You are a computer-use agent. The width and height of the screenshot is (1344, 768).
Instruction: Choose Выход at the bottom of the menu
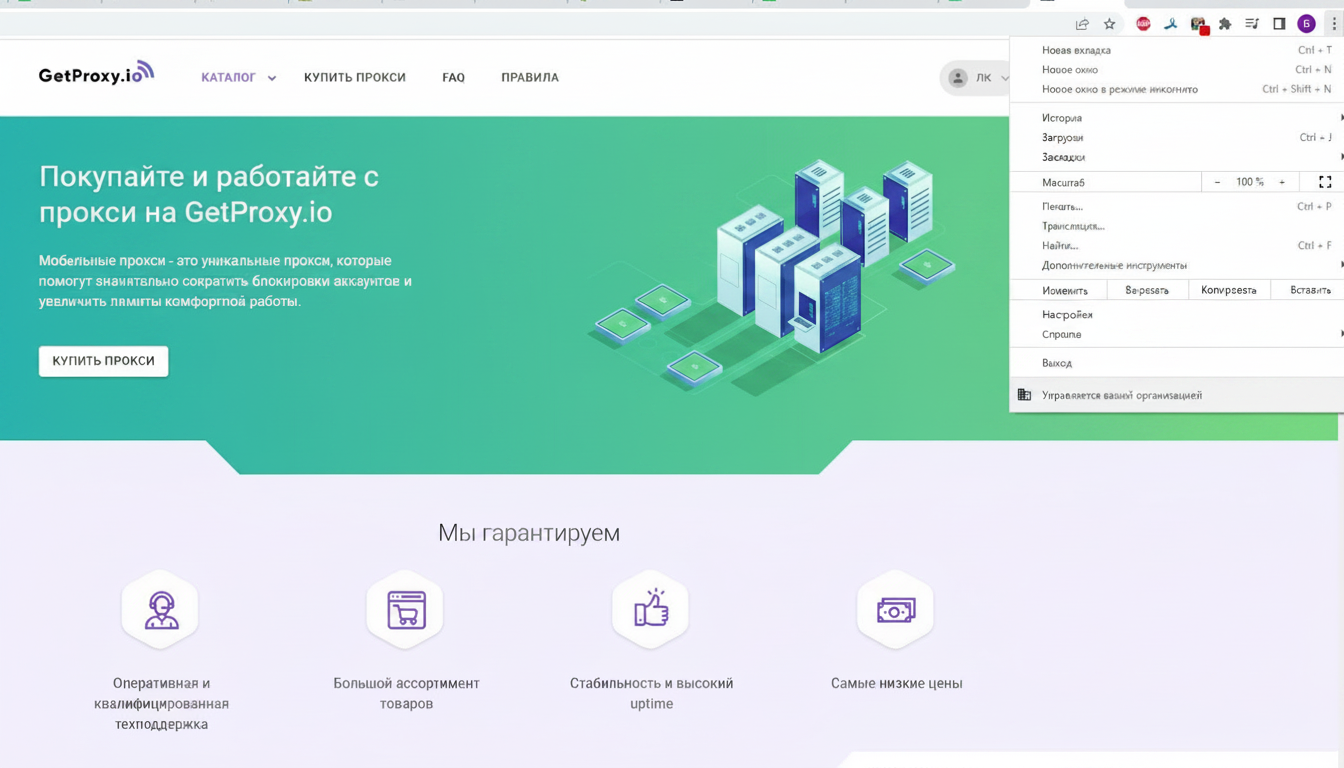[1177, 363]
